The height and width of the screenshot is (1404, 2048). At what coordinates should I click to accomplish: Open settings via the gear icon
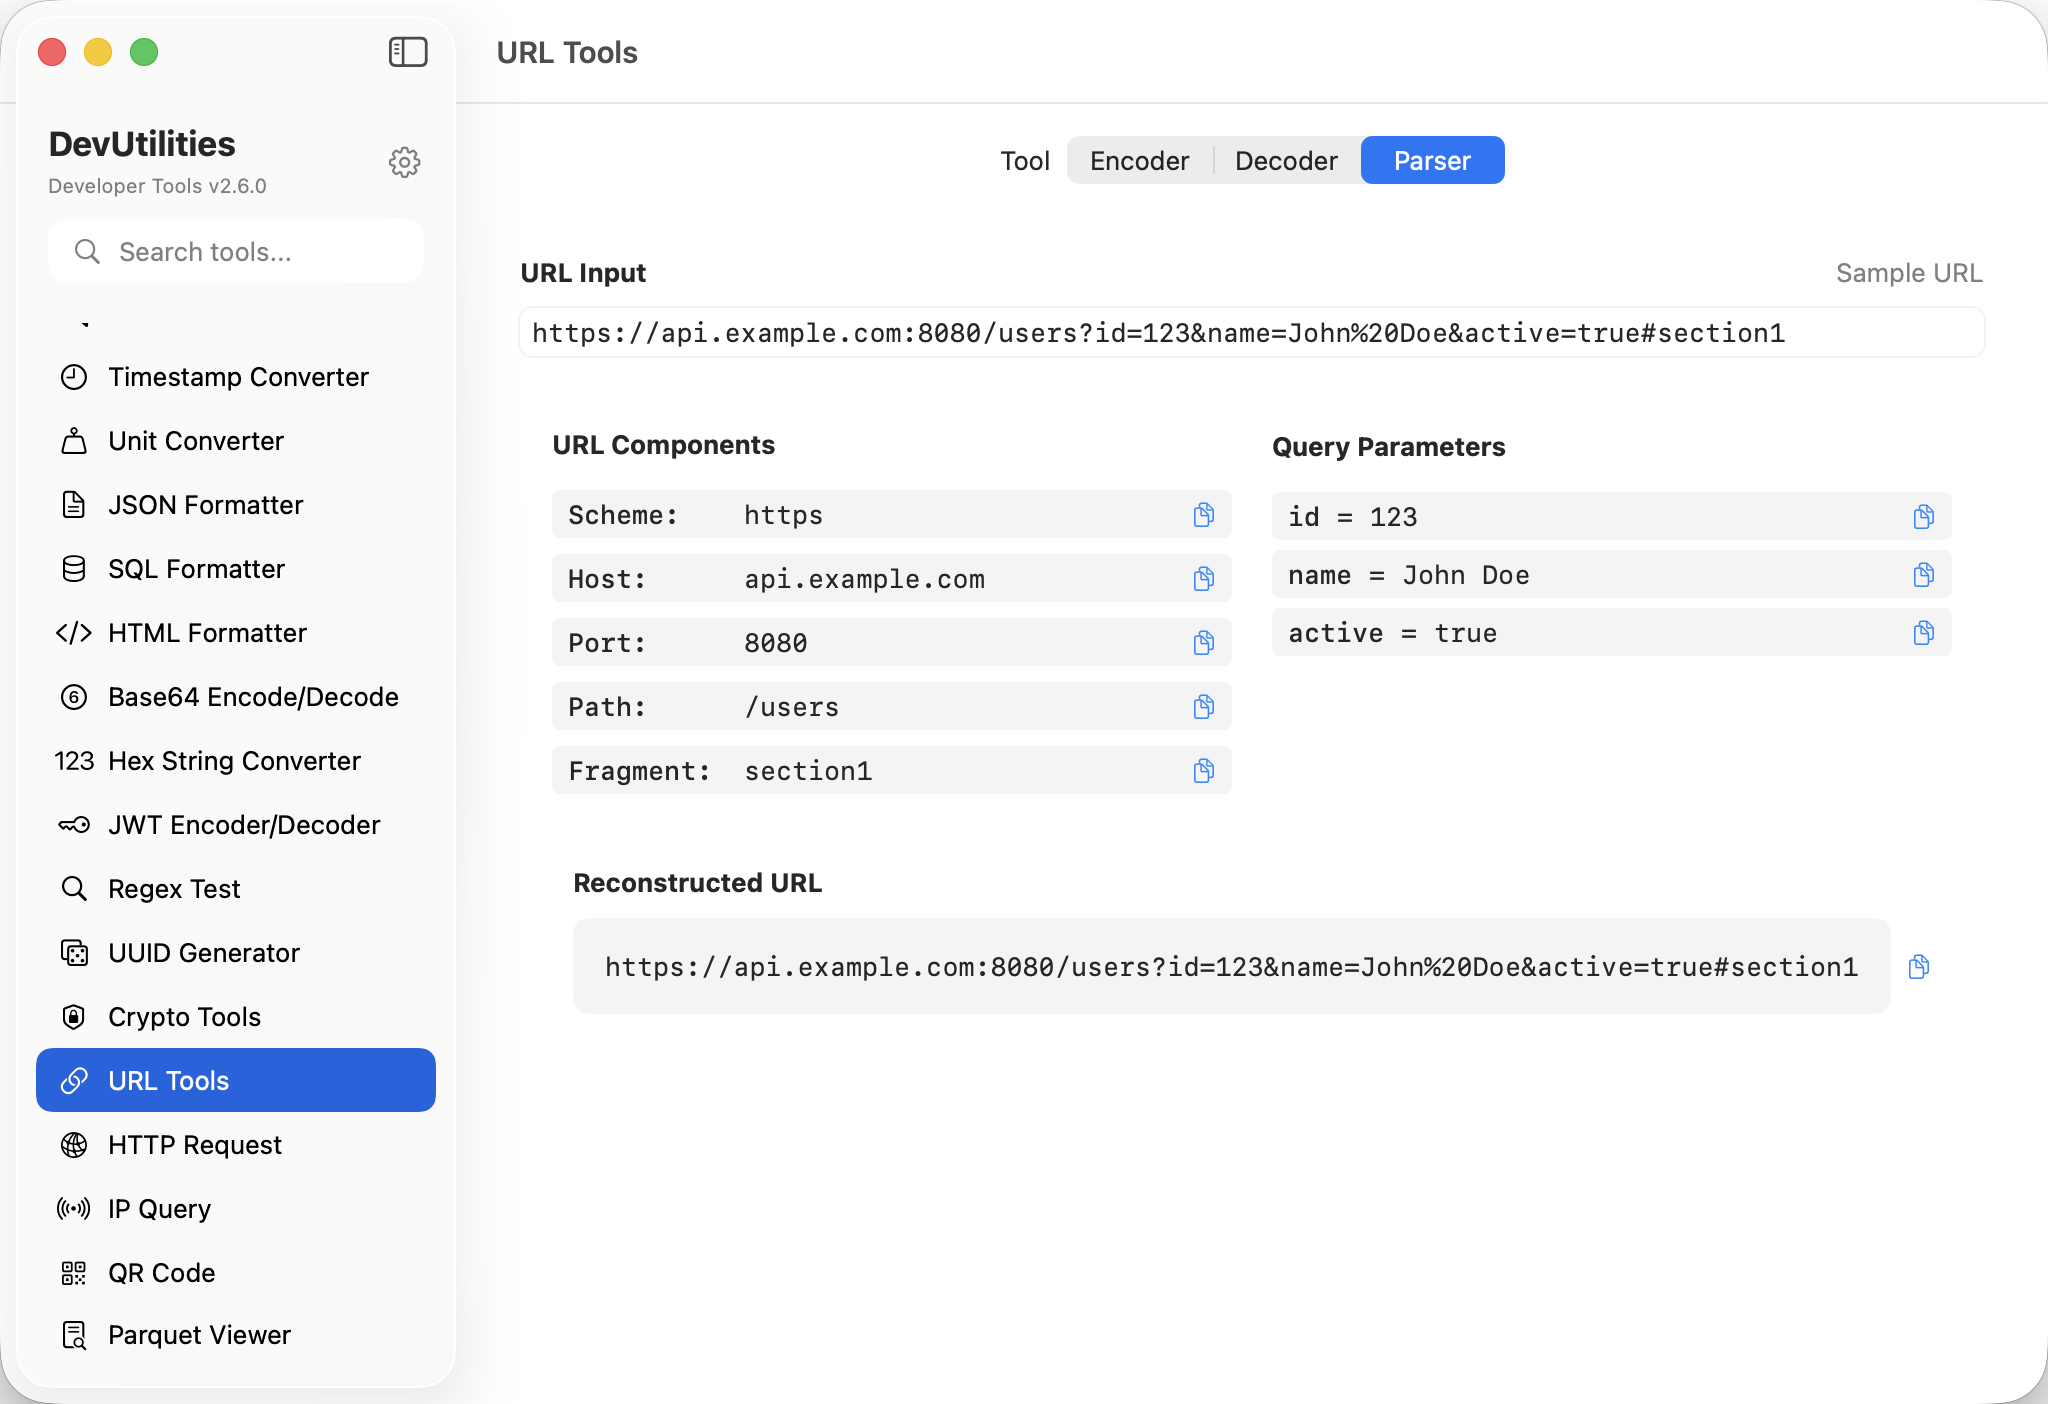tap(404, 162)
